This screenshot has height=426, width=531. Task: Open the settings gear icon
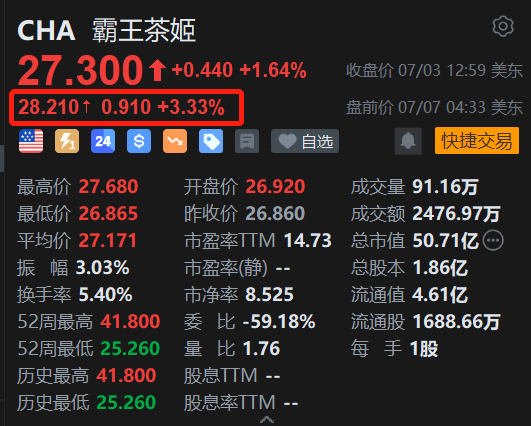(503, 26)
